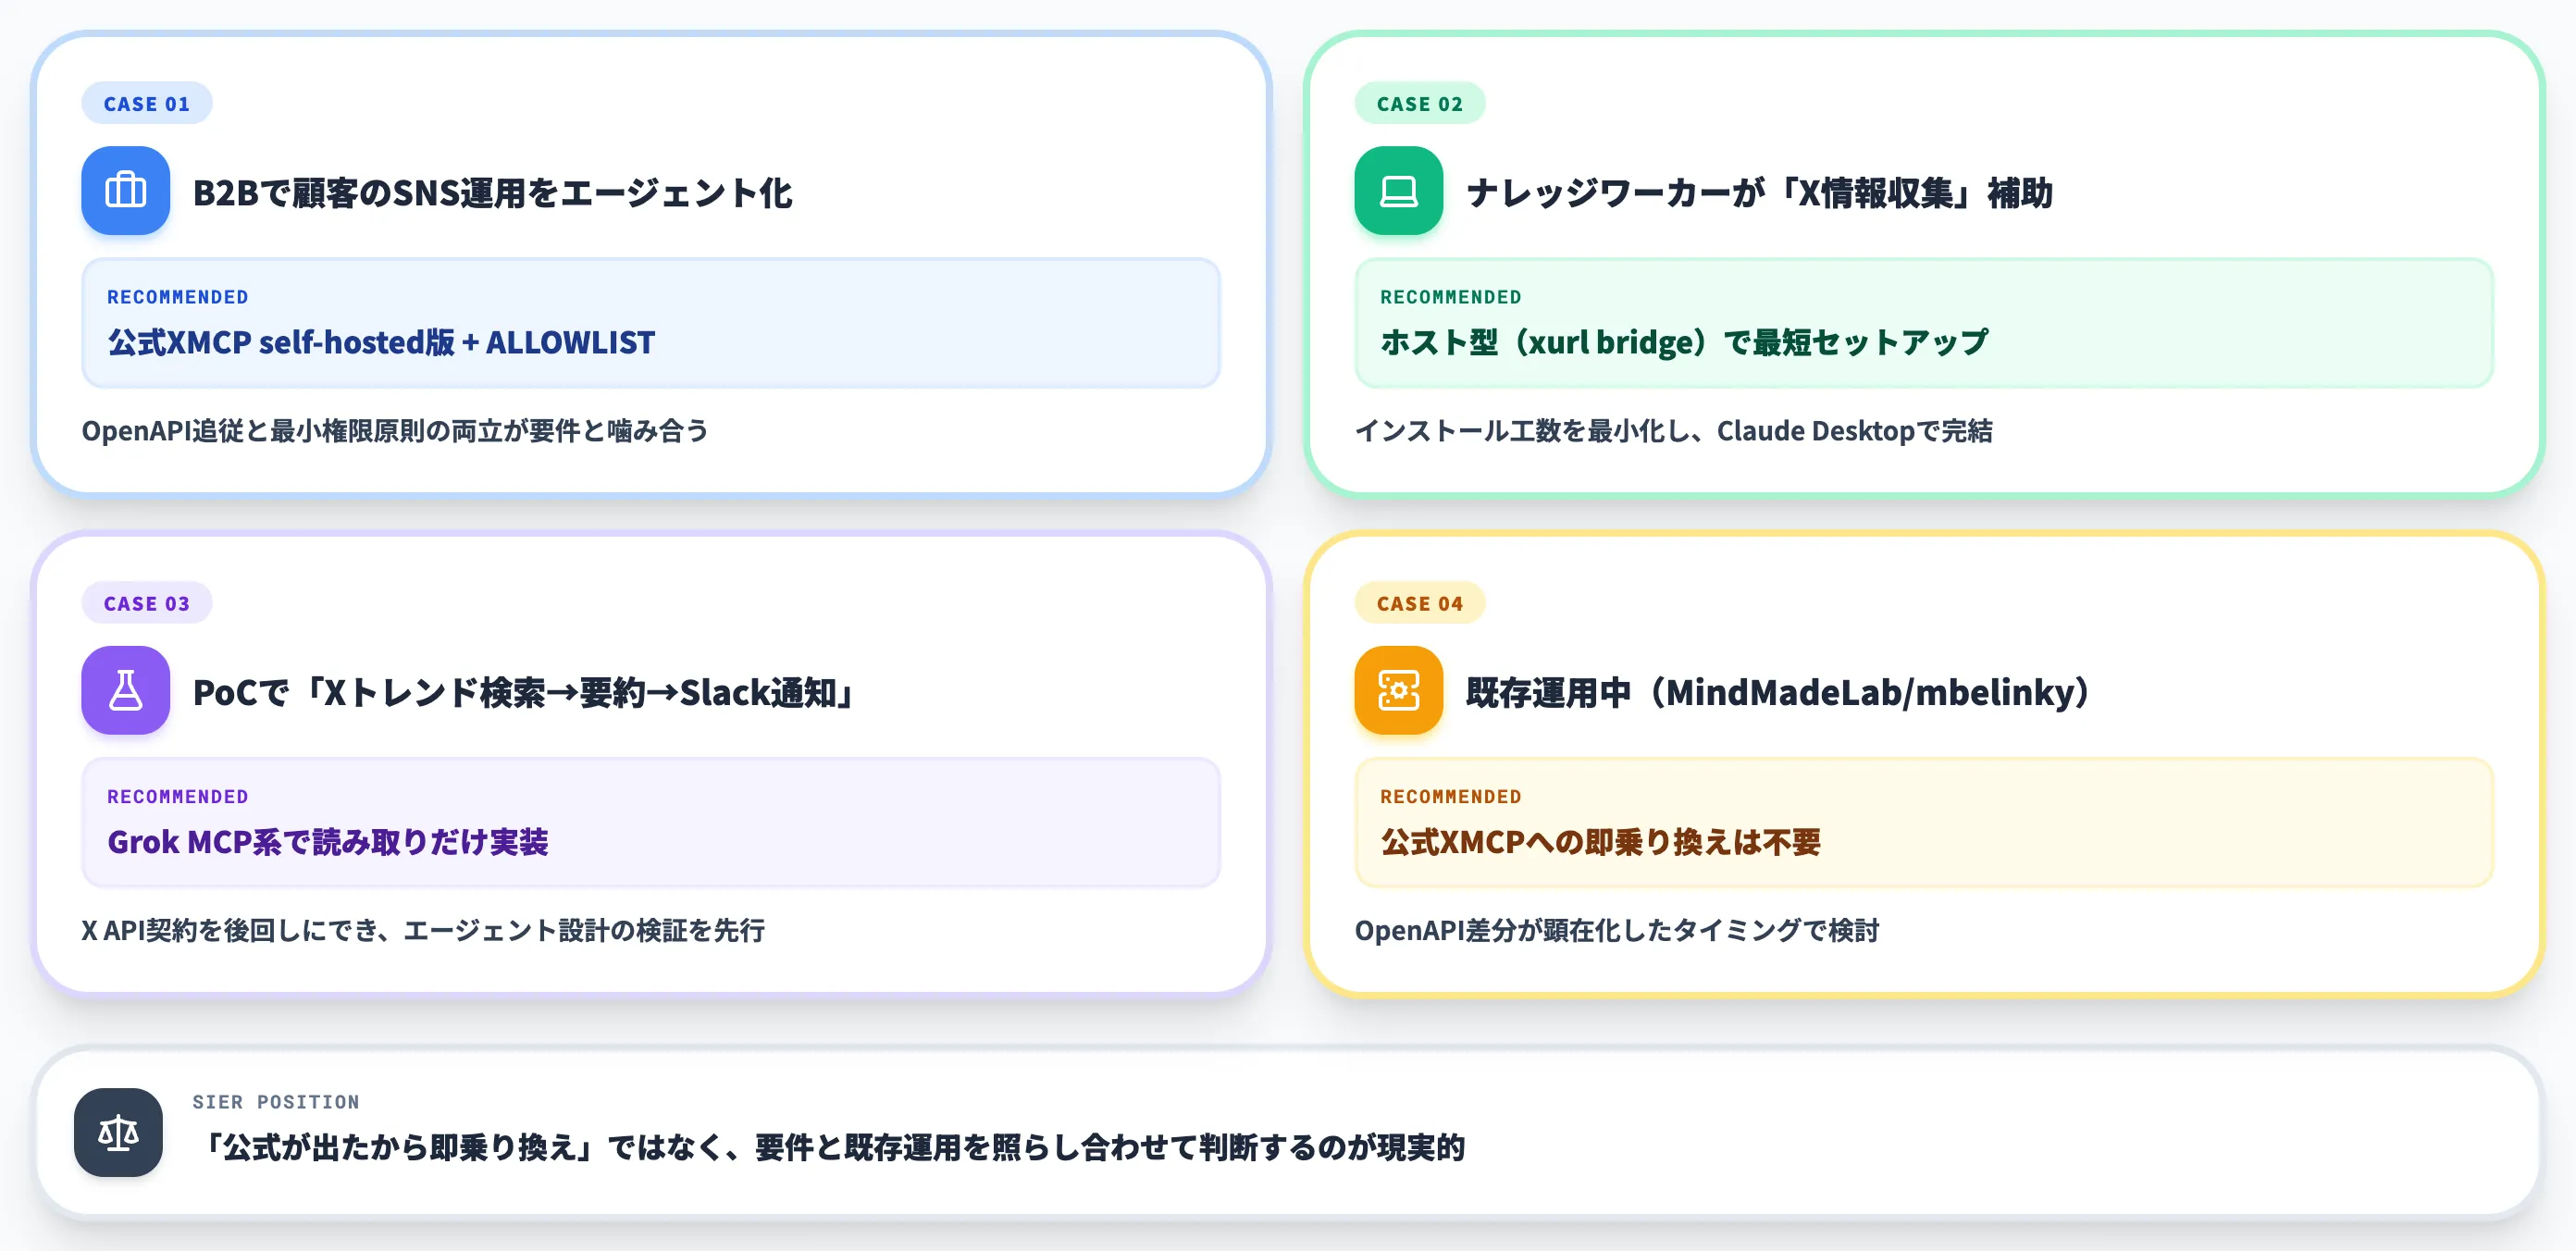Image resolution: width=2576 pixels, height=1251 pixels.
Task: Click the blue briefcase icon in Case 01
Action: click(x=125, y=190)
